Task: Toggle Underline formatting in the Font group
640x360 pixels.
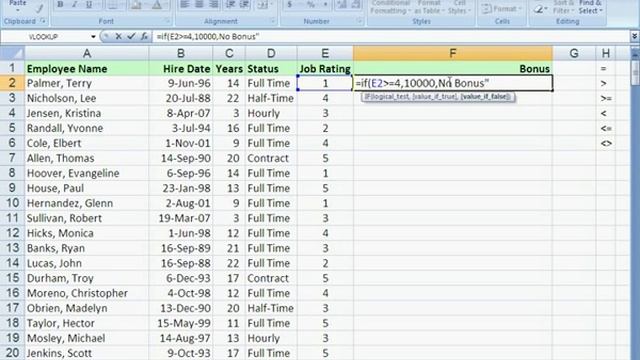Action: tap(88, 4)
